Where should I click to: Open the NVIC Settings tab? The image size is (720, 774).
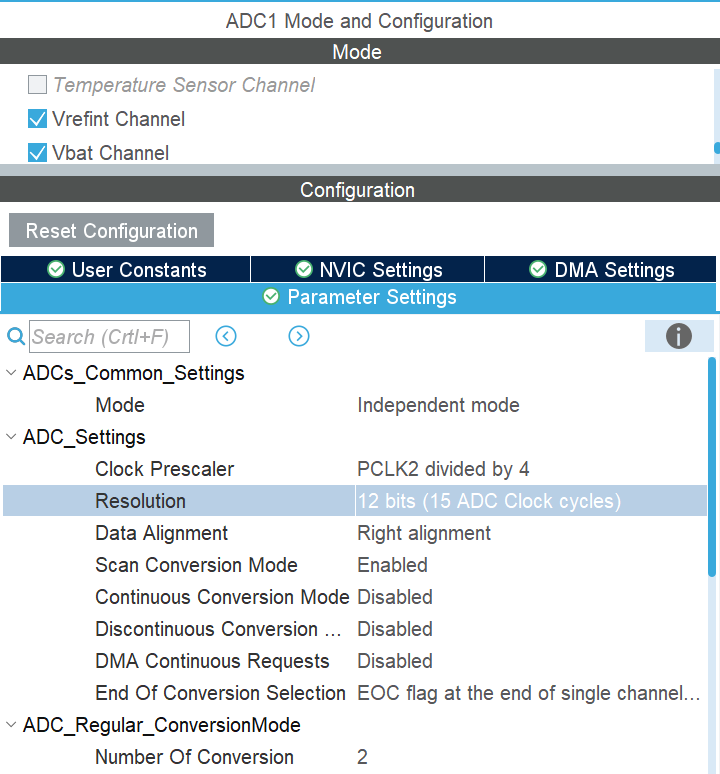pyautogui.click(x=367, y=269)
